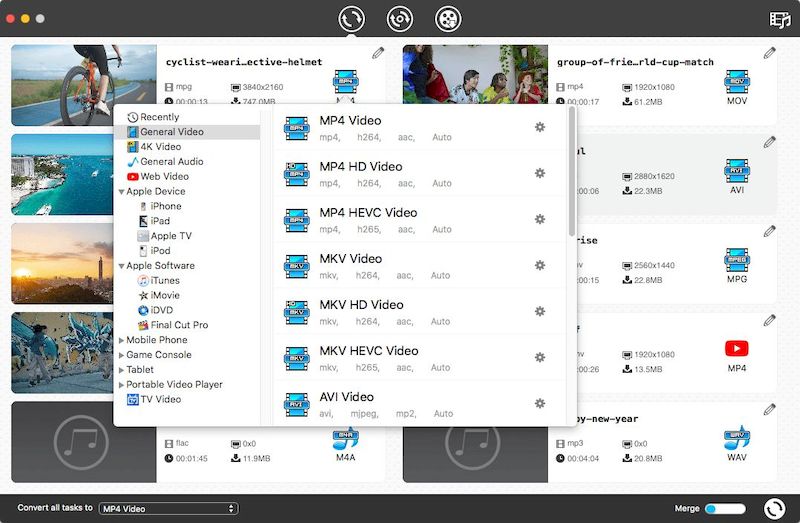Click the sunset city skyline thumbnail
800x523 pixels.
tap(62, 263)
